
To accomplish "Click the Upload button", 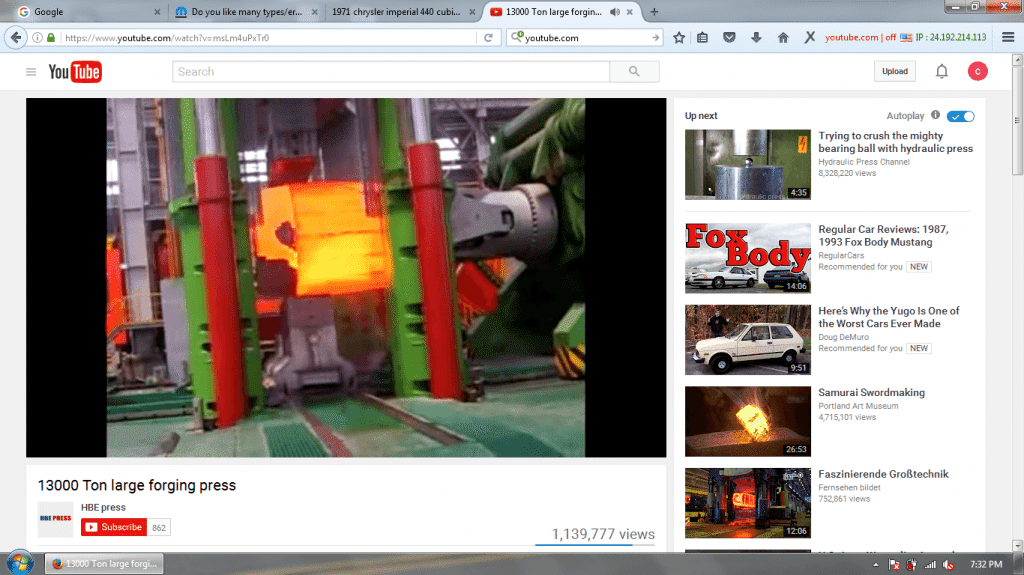I will [x=894, y=71].
